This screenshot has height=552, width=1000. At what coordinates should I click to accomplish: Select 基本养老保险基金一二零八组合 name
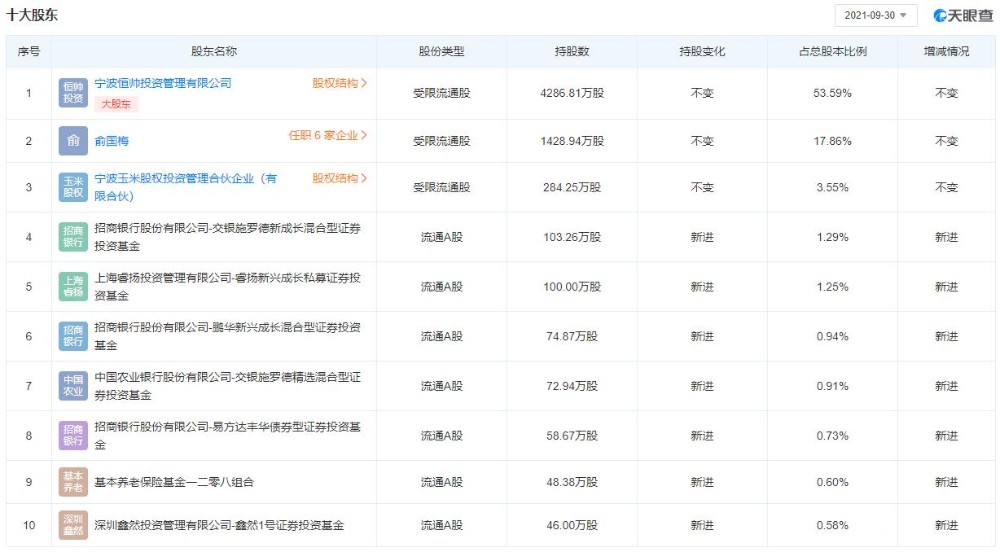[x=174, y=483]
